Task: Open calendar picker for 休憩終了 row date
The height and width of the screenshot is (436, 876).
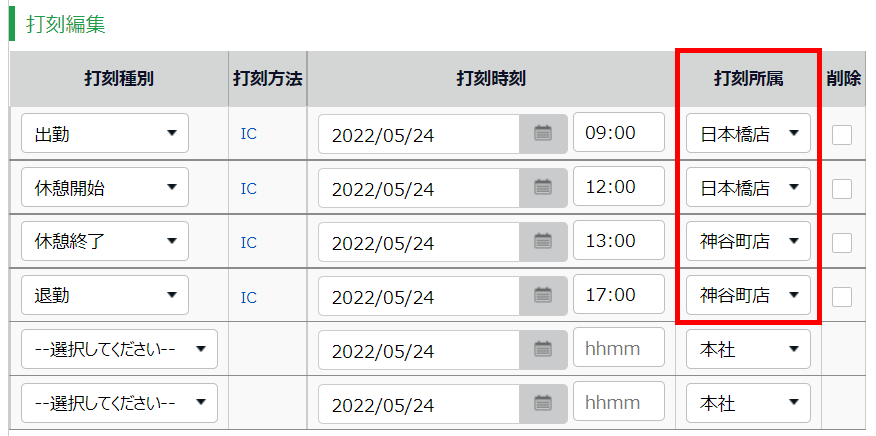Action: pos(543,242)
